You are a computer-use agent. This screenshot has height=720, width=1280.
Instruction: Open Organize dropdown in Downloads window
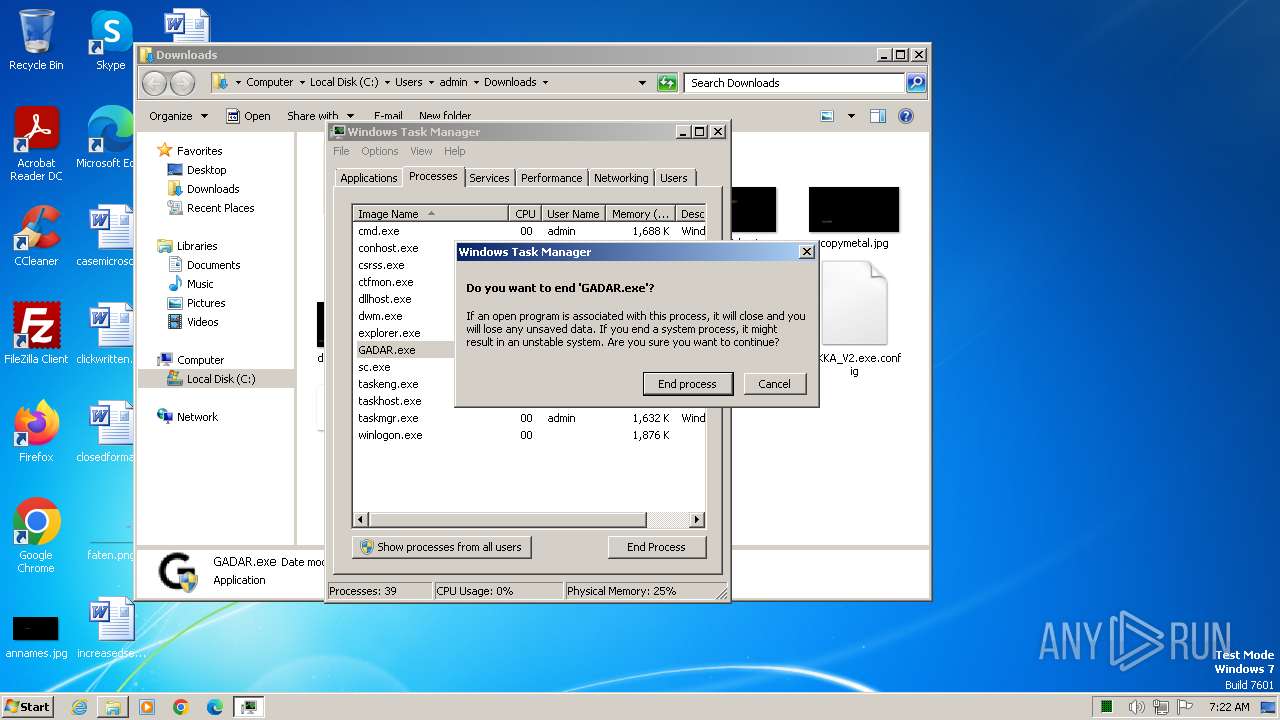[x=178, y=116]
